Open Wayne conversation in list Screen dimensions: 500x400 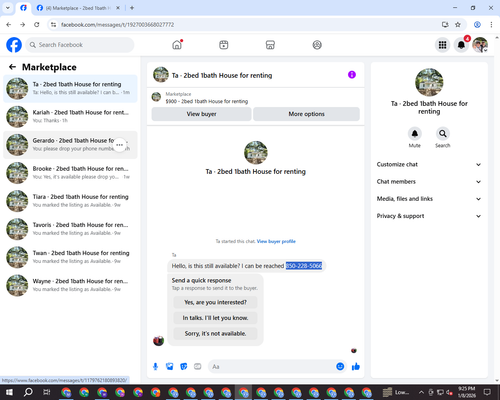pyautogui.click(x=70, y=285)
